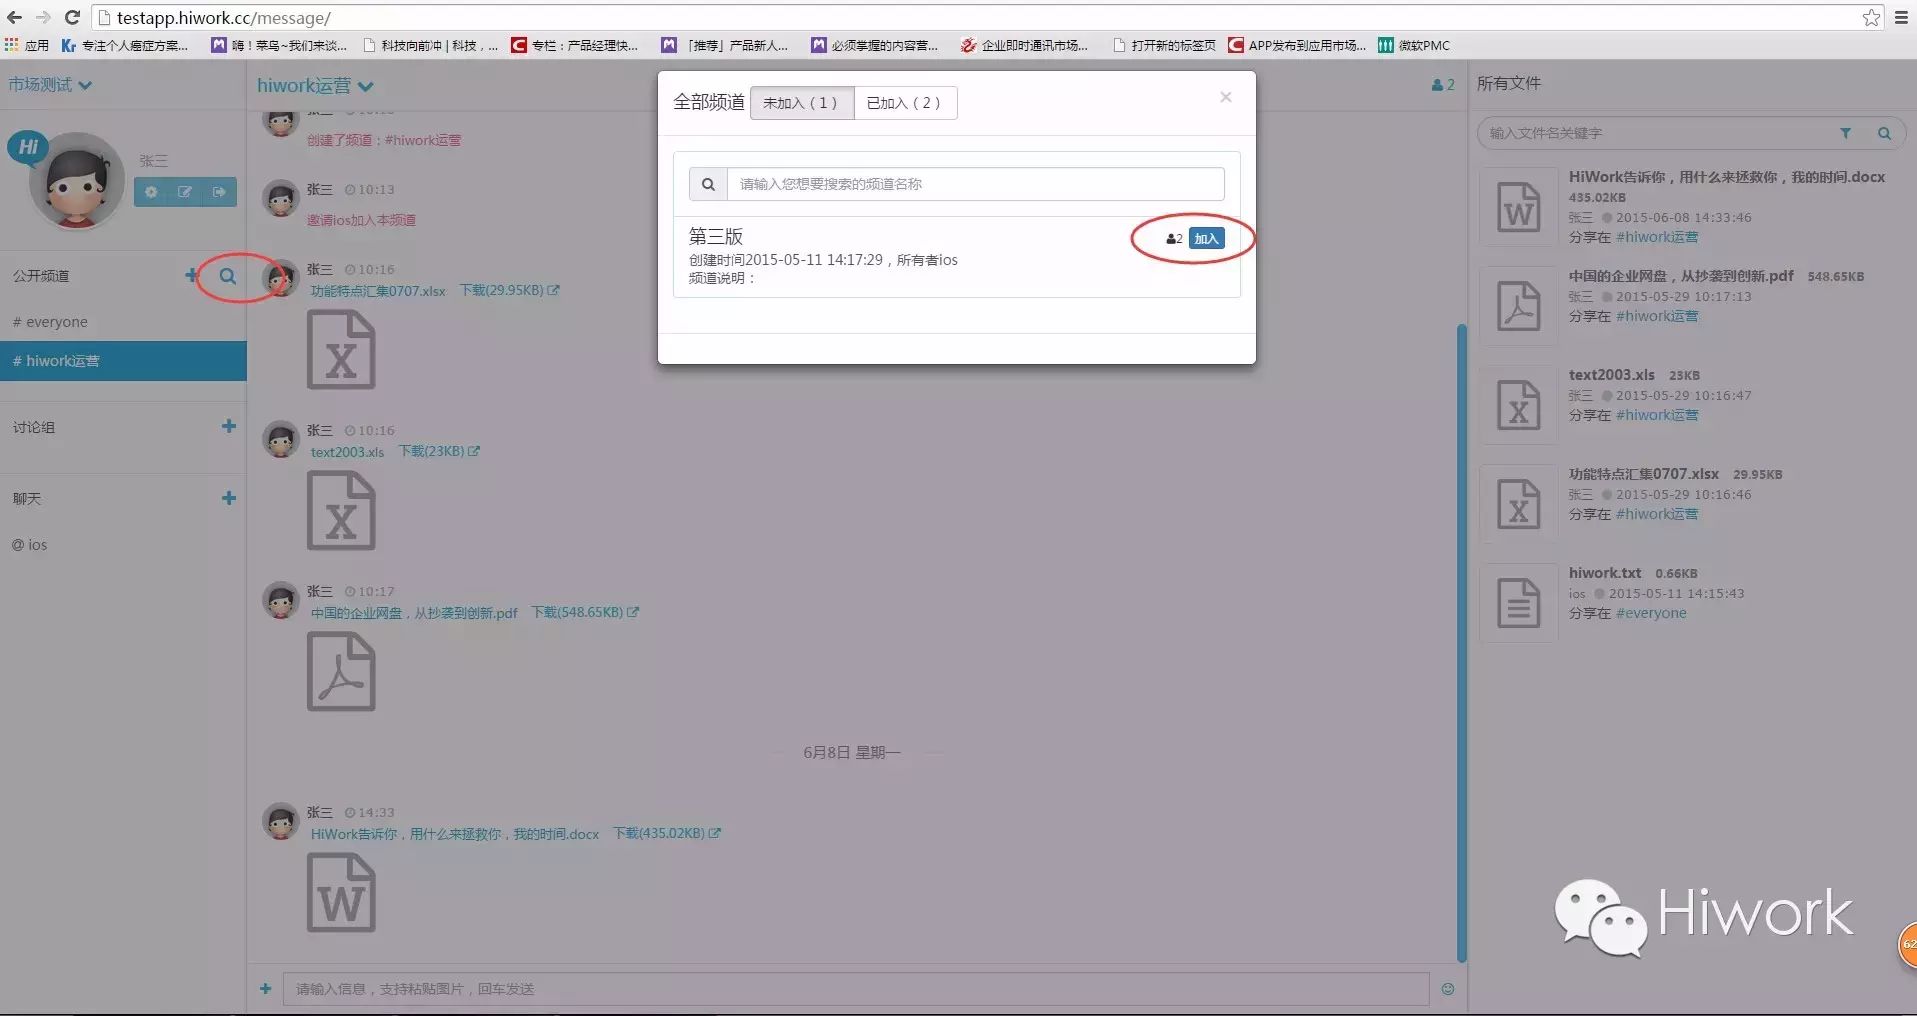Select the # hiwork运营 channel

click(123, 361)
